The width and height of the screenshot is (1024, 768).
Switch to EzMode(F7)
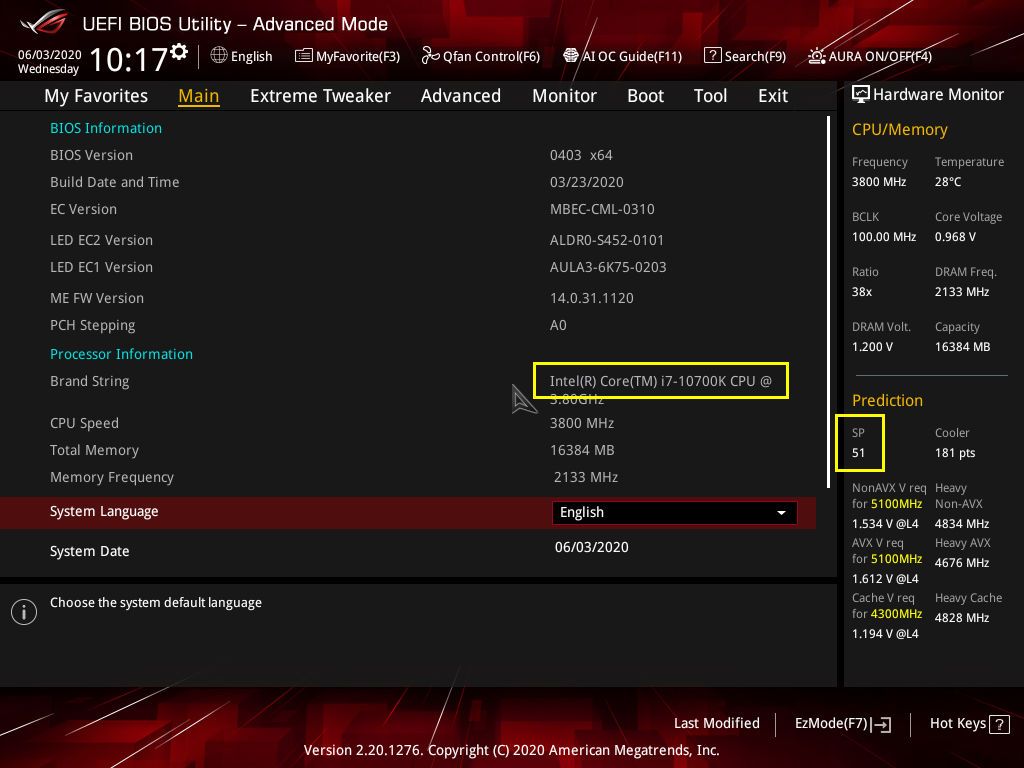pos(842,724)
